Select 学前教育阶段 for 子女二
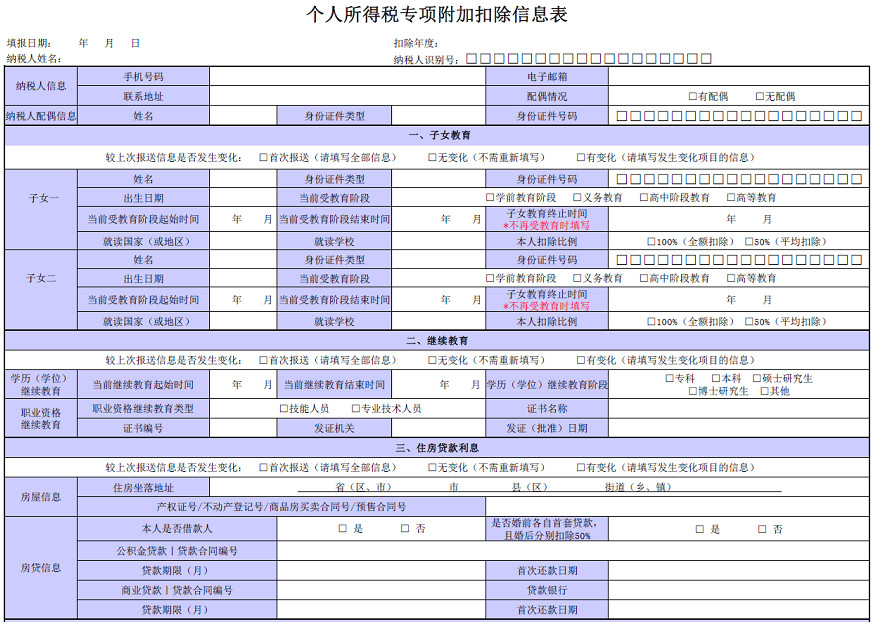This screenshot has width=871, height=622. tap(490, 278)
